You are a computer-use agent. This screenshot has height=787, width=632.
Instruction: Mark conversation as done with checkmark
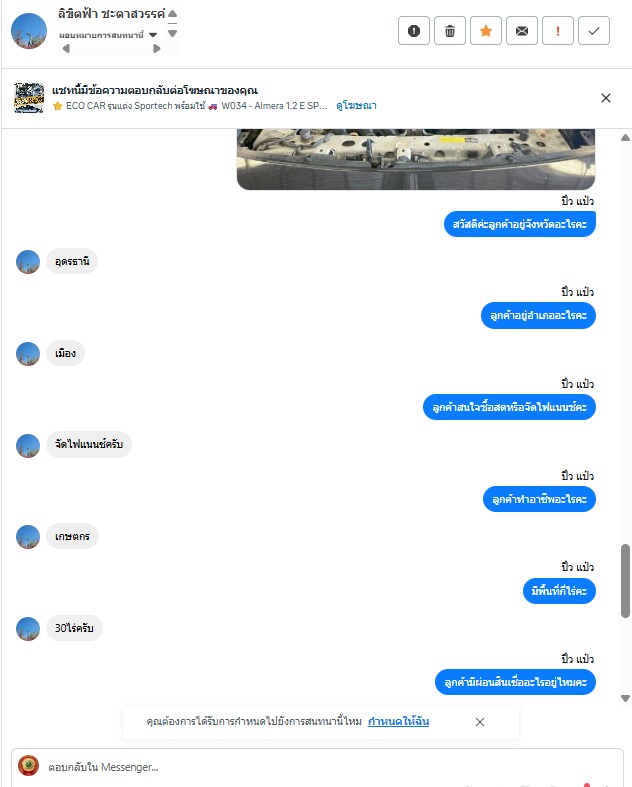(594, 31)
